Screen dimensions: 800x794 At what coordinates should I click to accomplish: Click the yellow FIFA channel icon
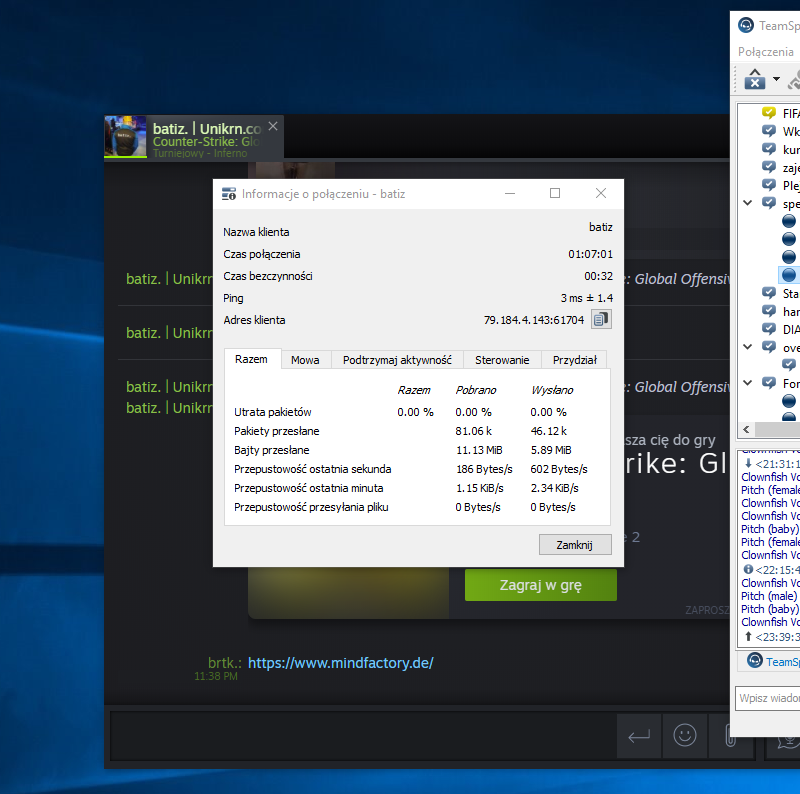(x=768, y=113)
